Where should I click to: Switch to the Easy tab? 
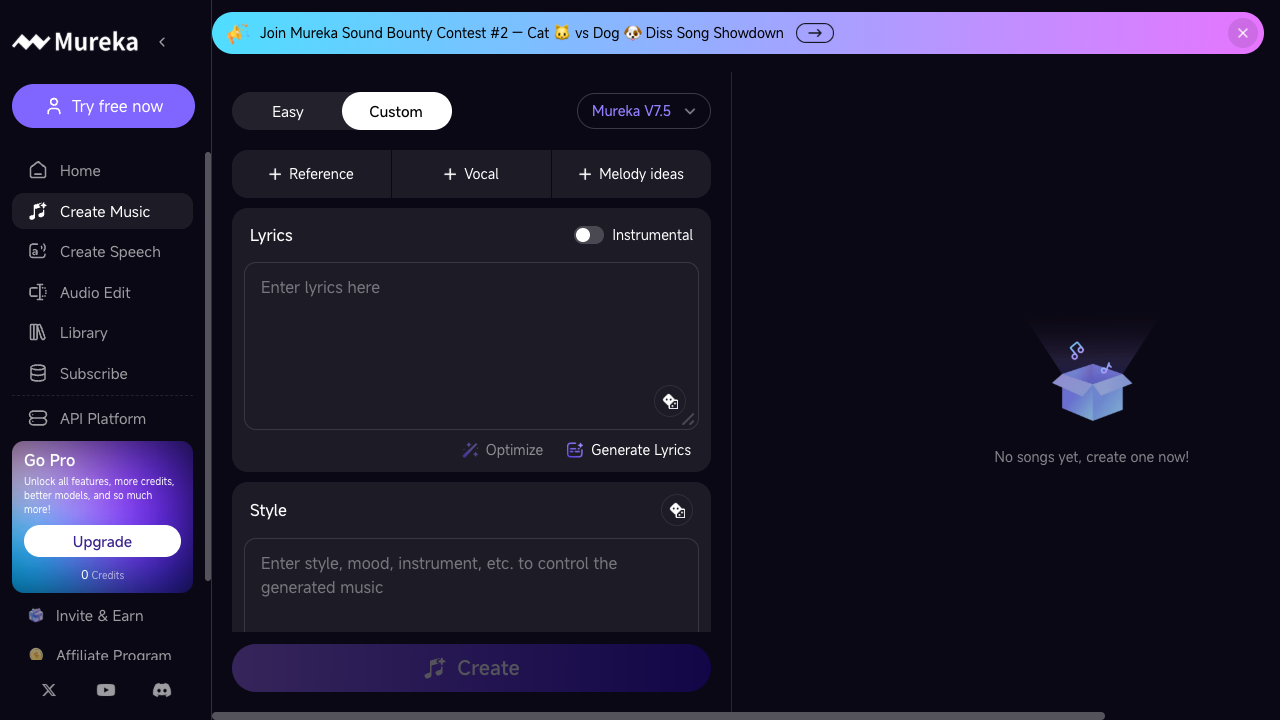click(x=288, y=111)
